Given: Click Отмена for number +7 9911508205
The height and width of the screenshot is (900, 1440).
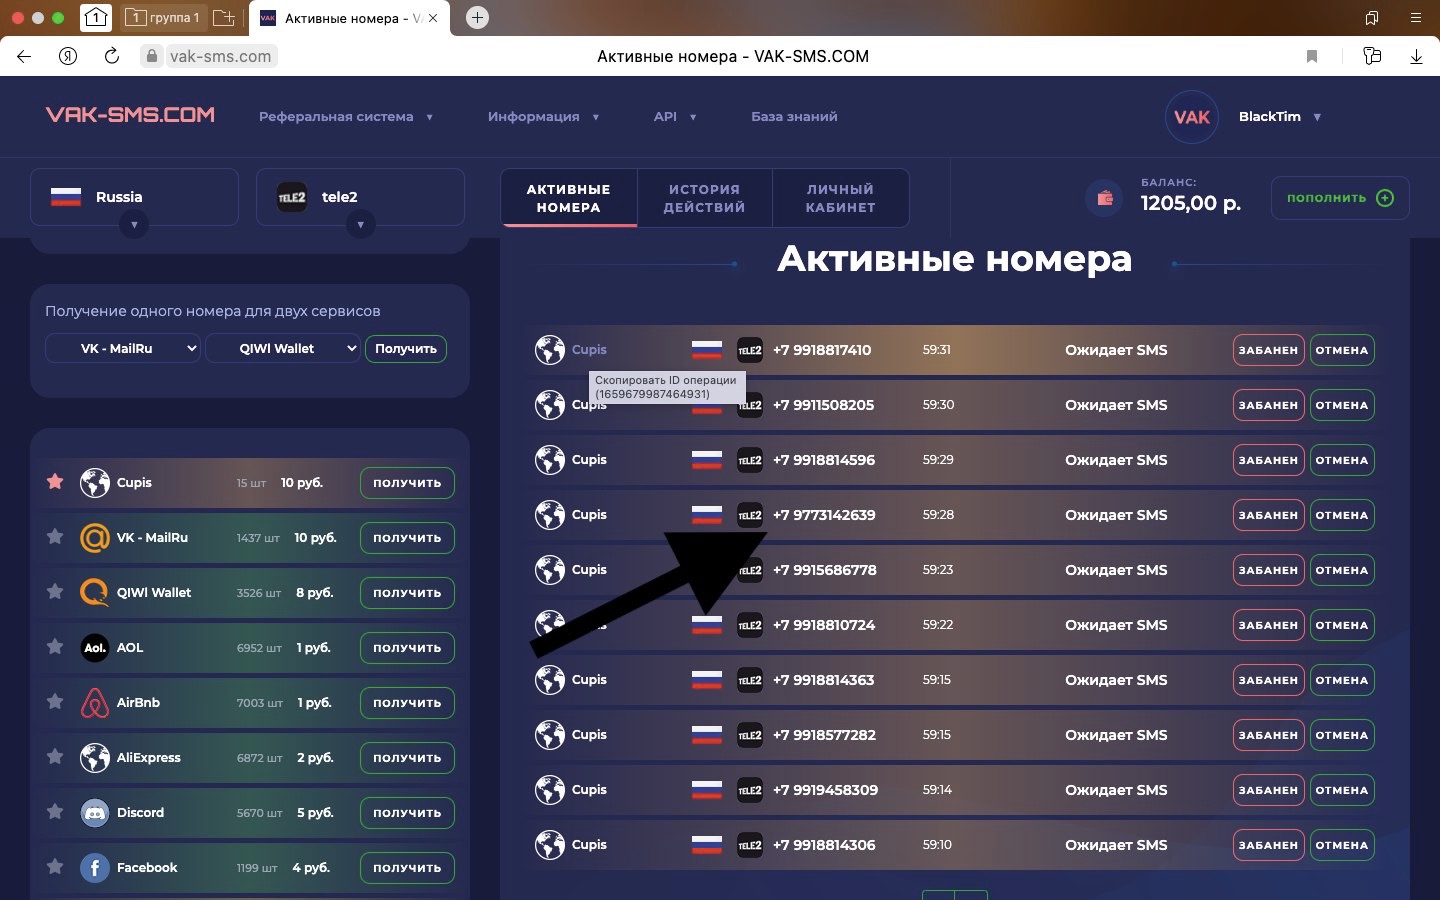Looking at the screenshot, I should [1341, 405].
